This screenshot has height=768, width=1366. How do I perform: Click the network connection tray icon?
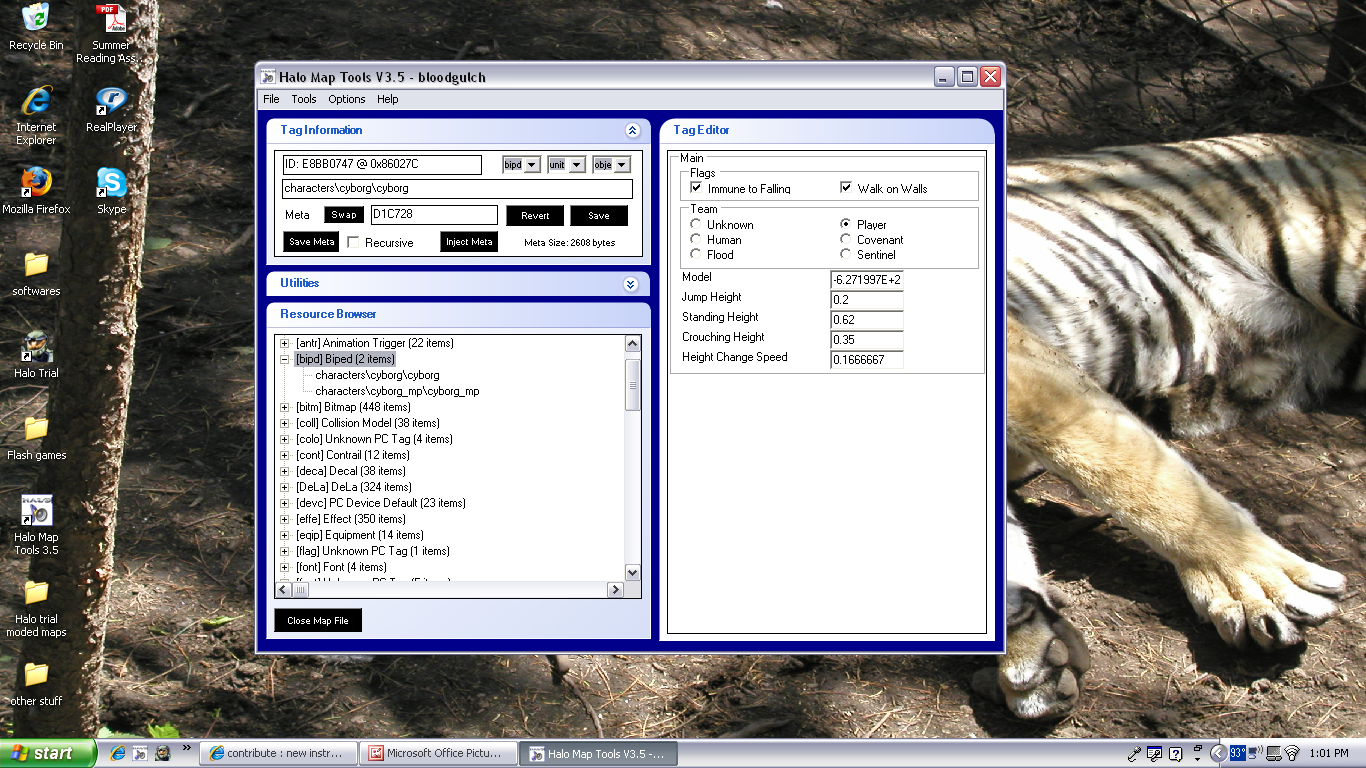point(1256,753)
